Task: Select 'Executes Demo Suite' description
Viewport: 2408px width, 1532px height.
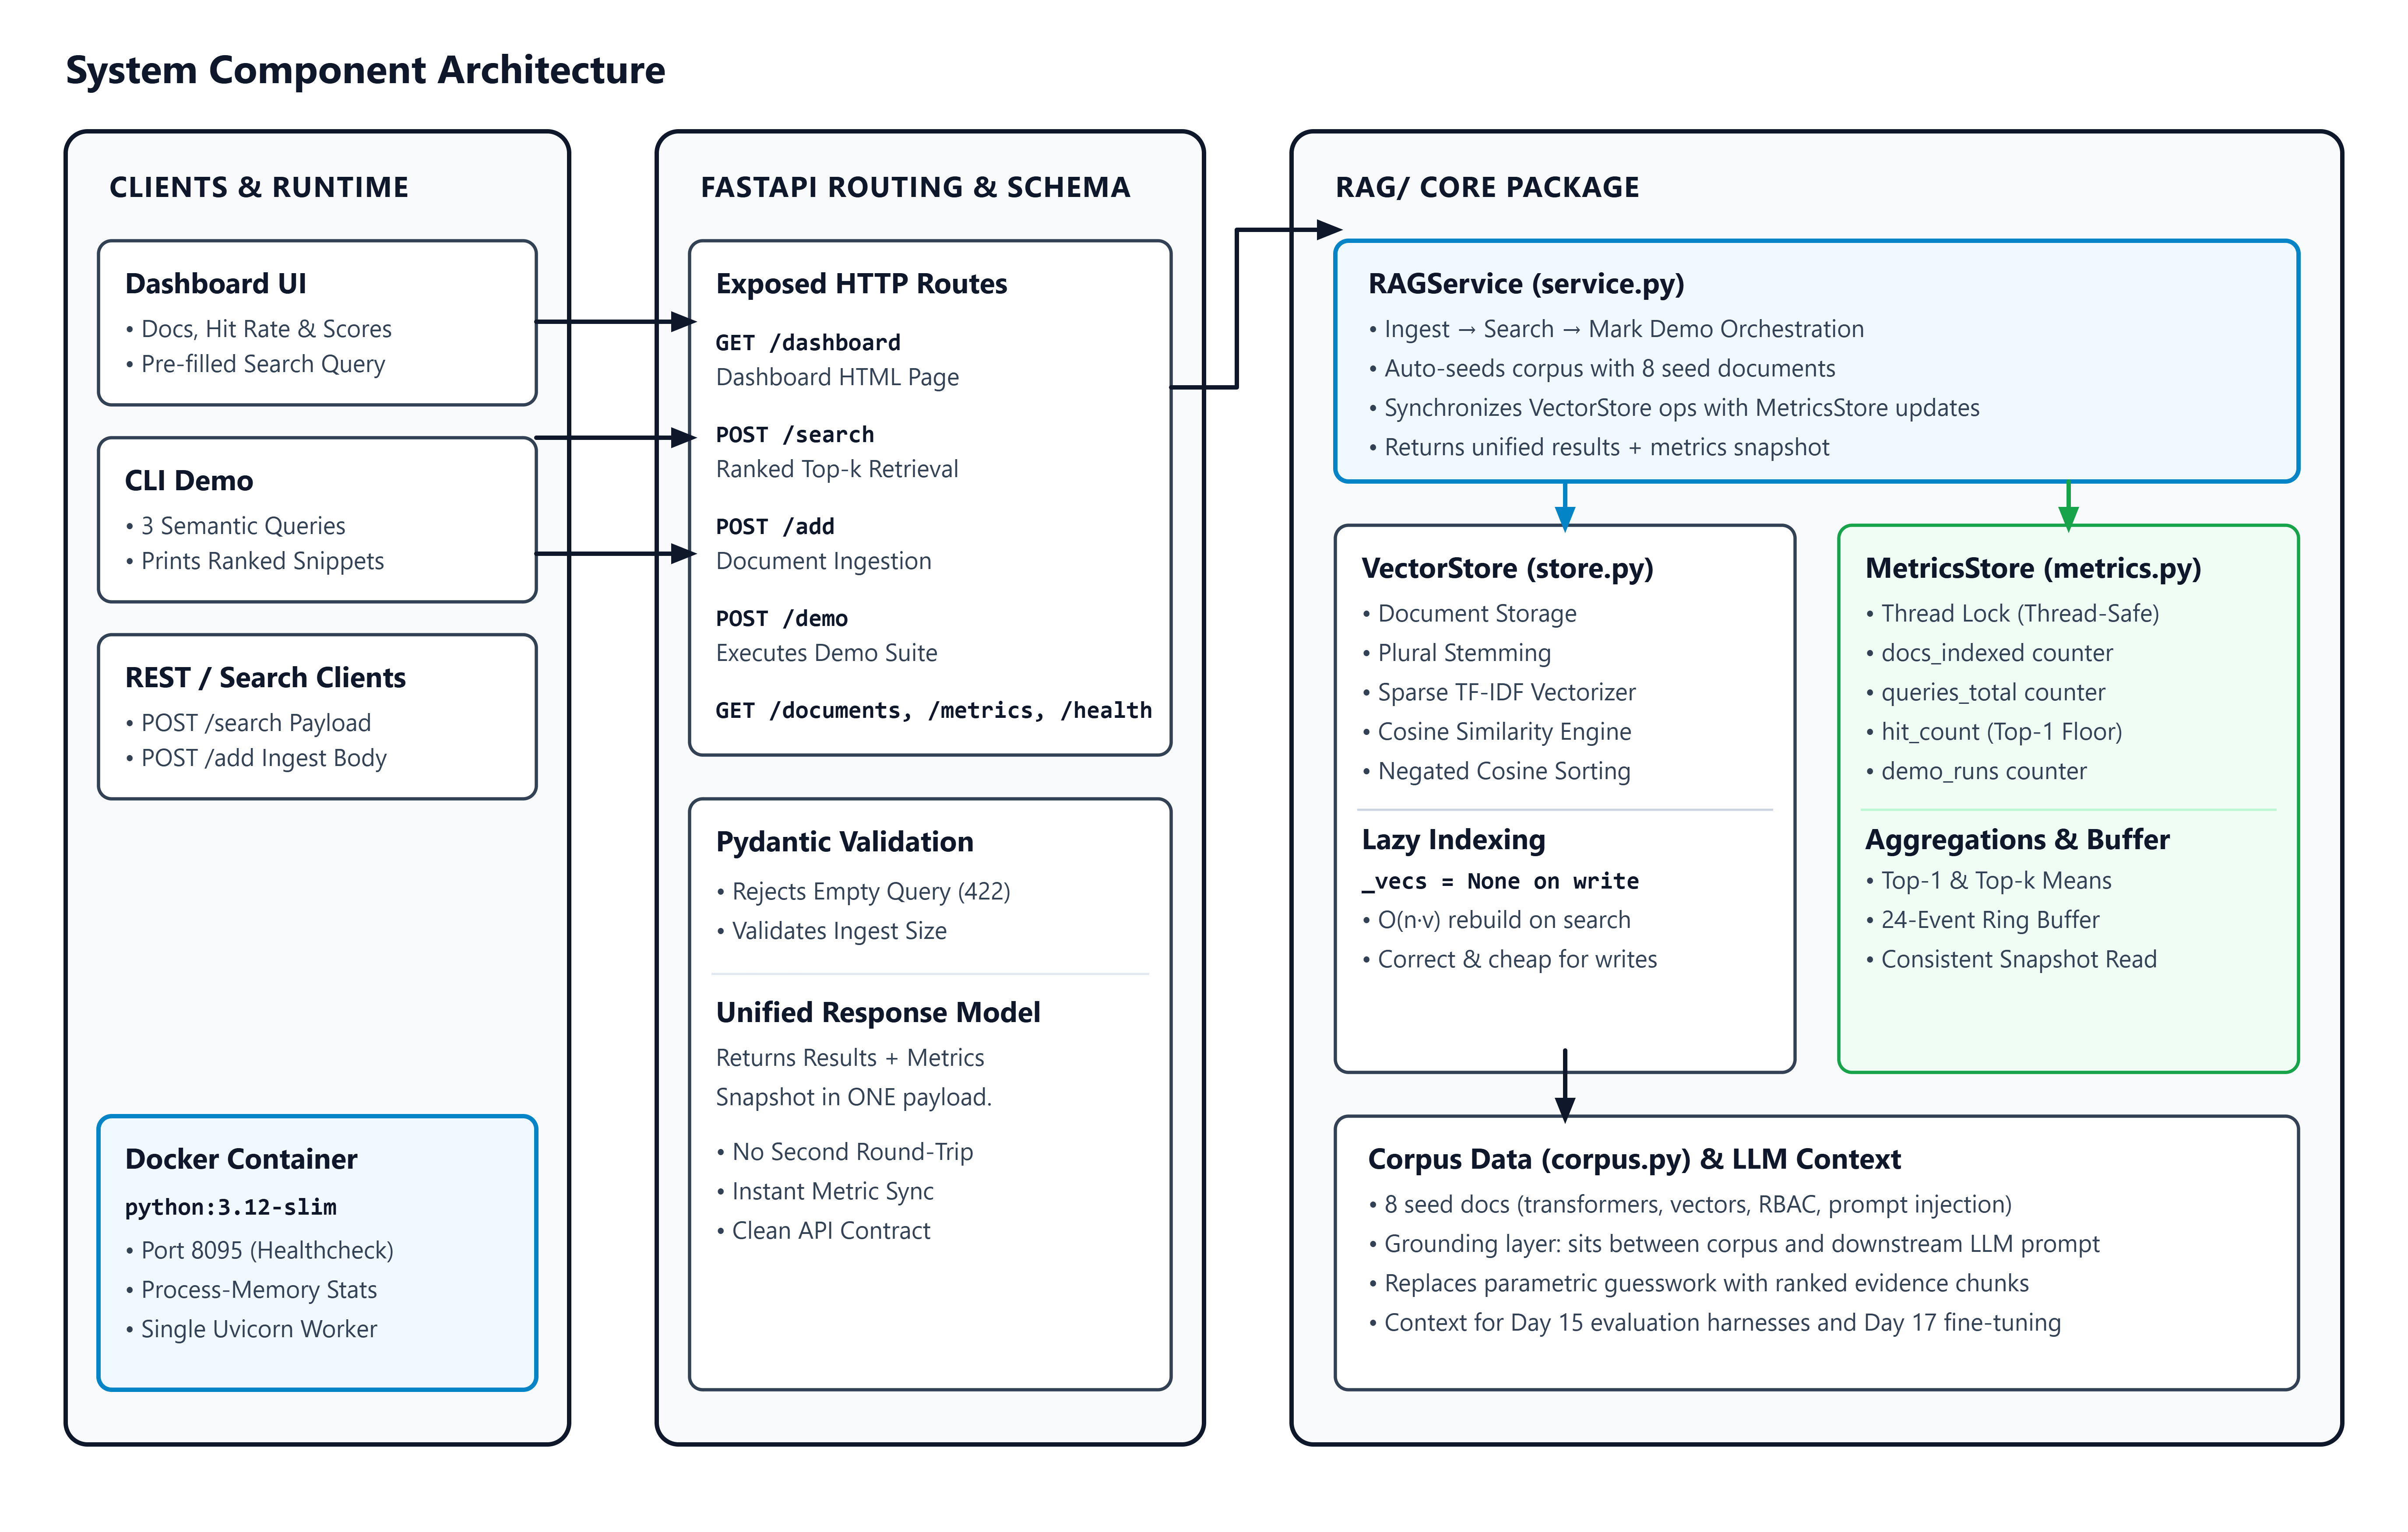Action: pyautogui.click(x=826, y=653)
